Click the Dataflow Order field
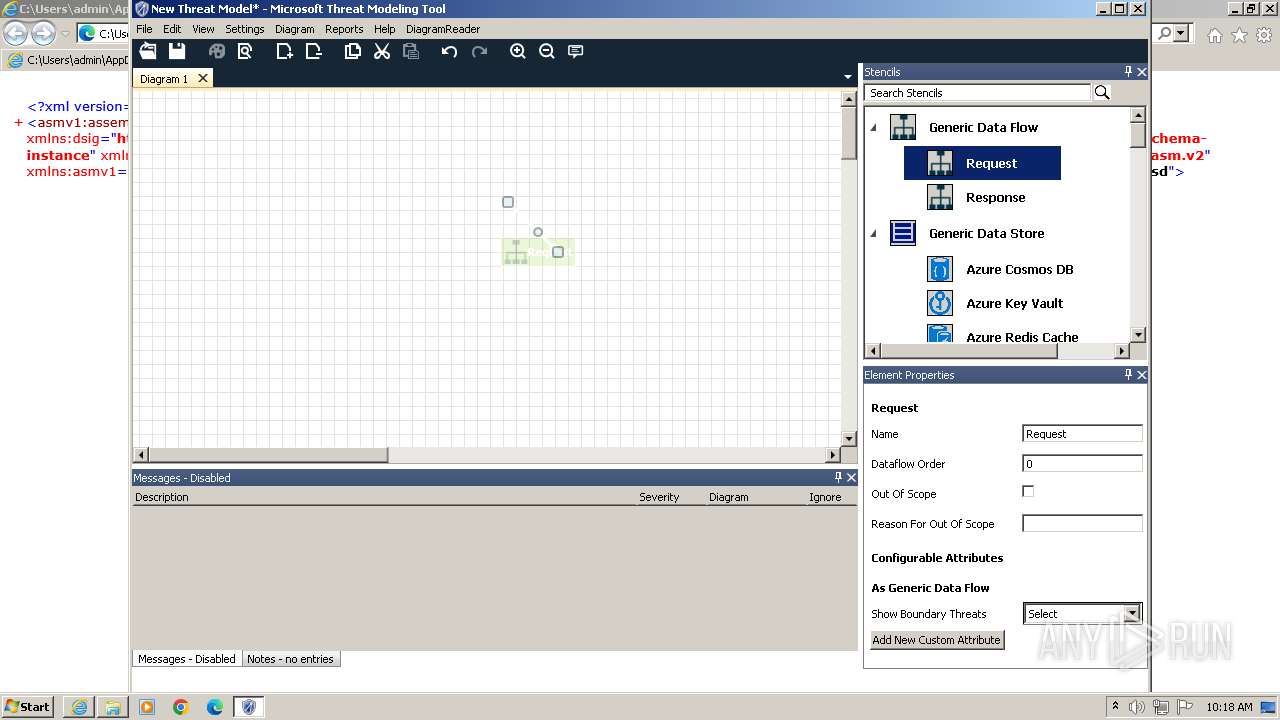This screenshot has width=1280, height=720. pyautogui.click(x=1082, y=464)
